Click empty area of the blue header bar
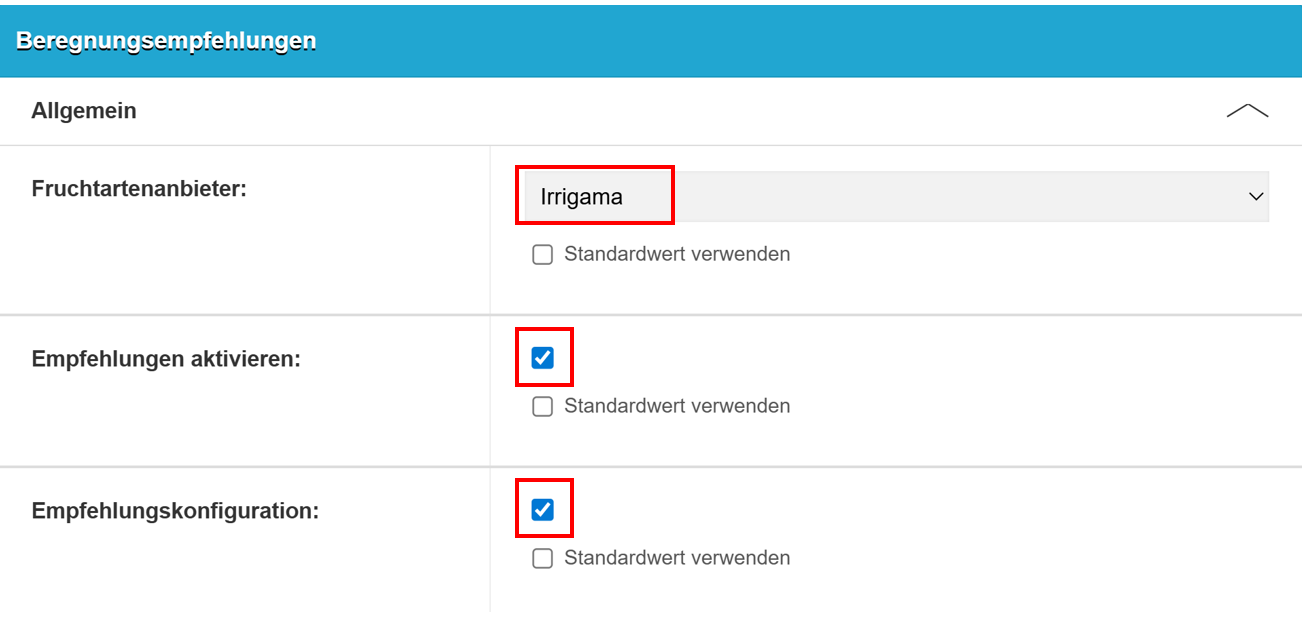Screen dimensions: 1302x637 click(800, 41)
